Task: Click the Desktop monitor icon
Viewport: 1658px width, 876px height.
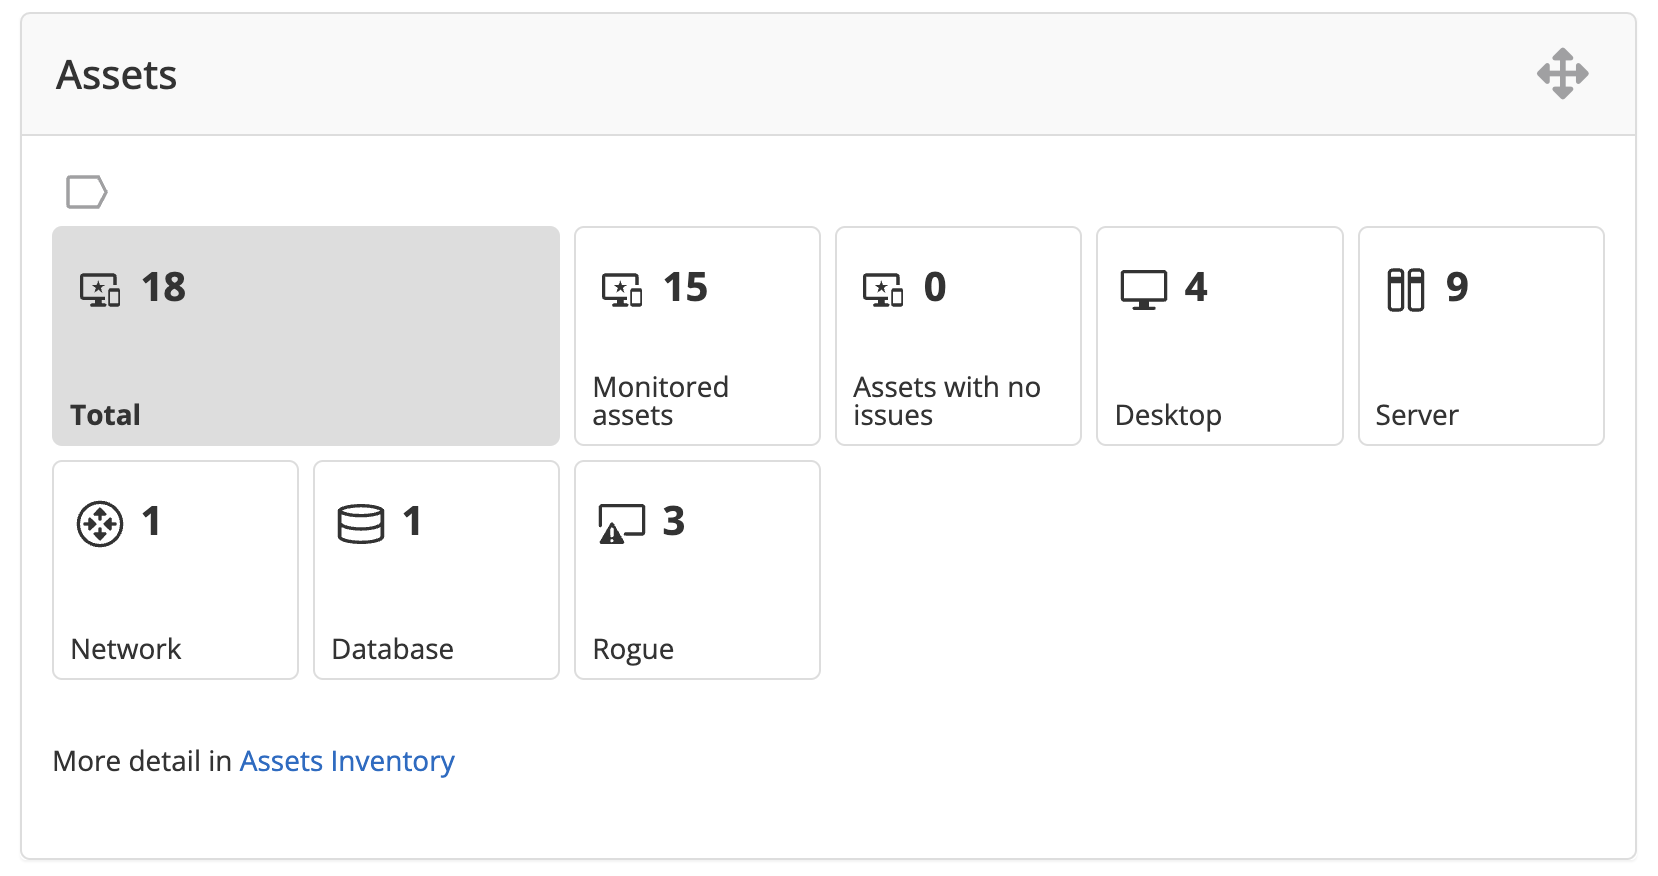Action: click(x=1143, y=290)
